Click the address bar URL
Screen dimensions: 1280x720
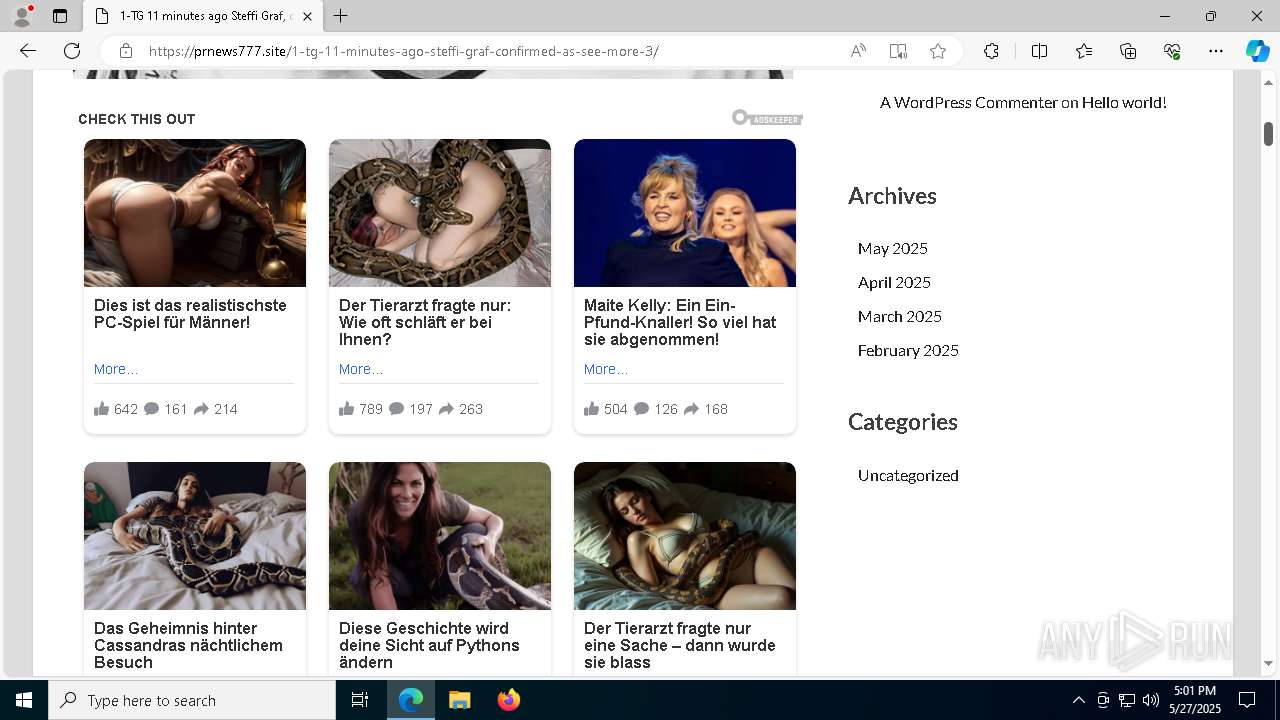(404, 51)
